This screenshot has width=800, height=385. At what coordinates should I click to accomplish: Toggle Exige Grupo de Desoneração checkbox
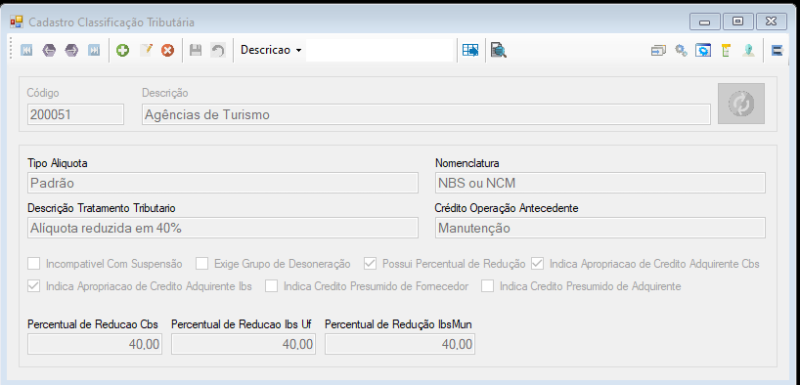202,264
